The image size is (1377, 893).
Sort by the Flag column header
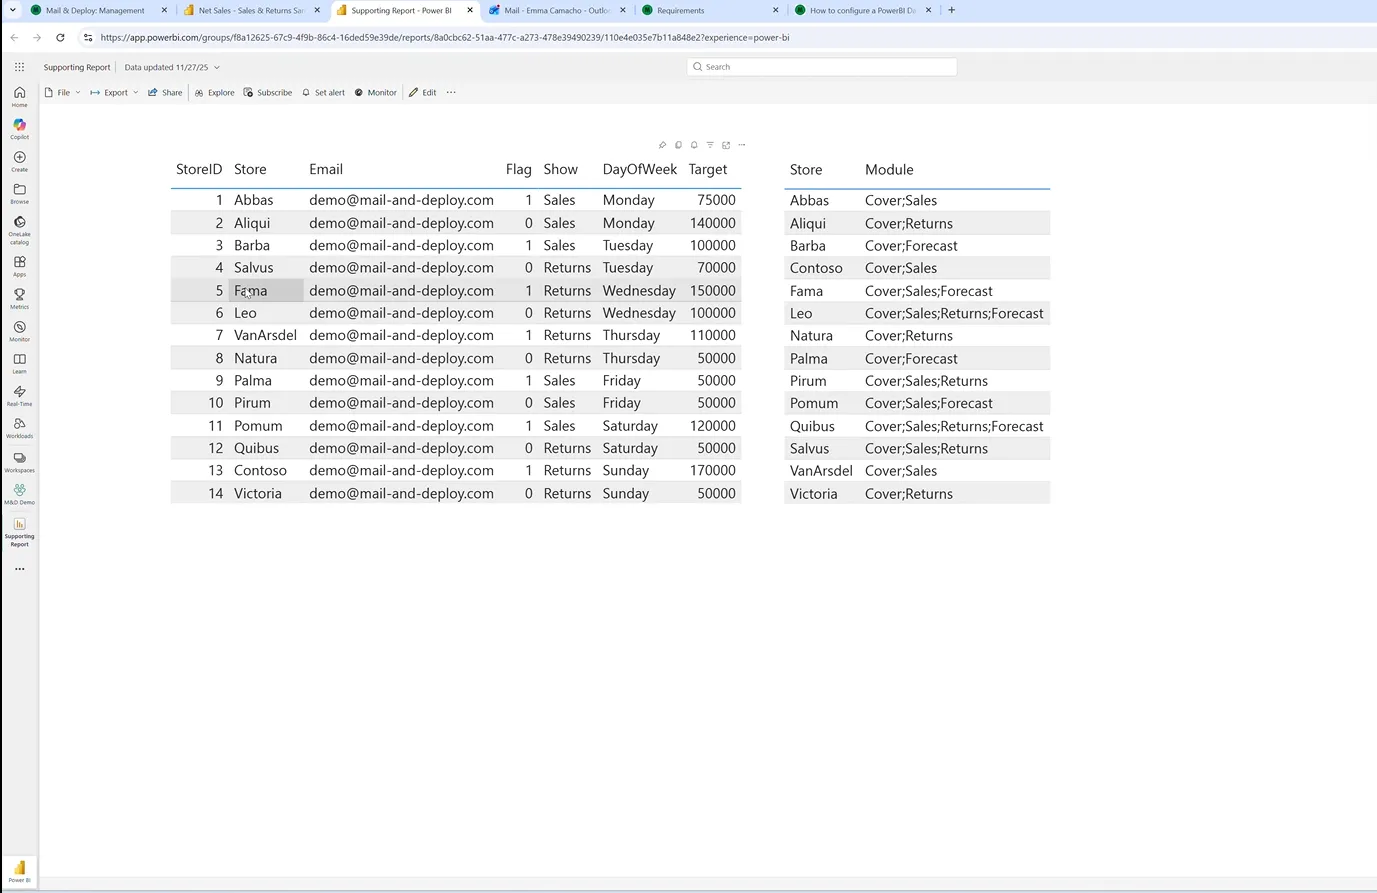tap(519, 170)
